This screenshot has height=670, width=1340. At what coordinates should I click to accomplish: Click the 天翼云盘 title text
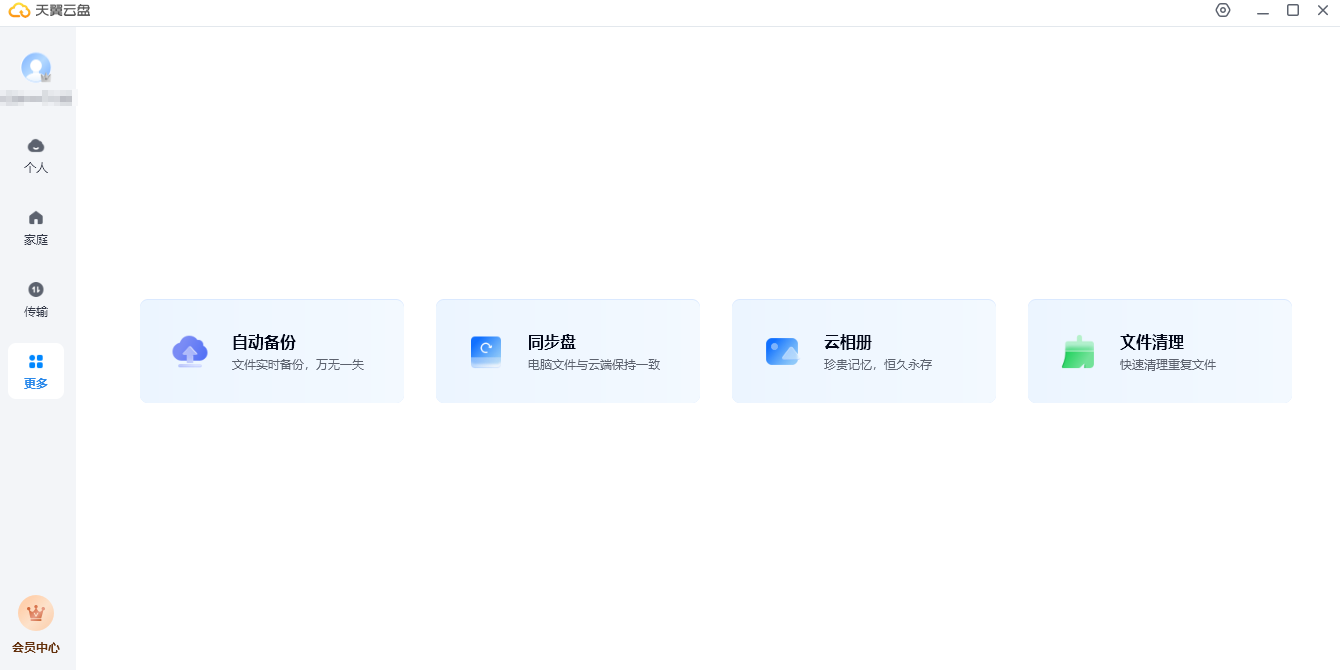[63, 11]
